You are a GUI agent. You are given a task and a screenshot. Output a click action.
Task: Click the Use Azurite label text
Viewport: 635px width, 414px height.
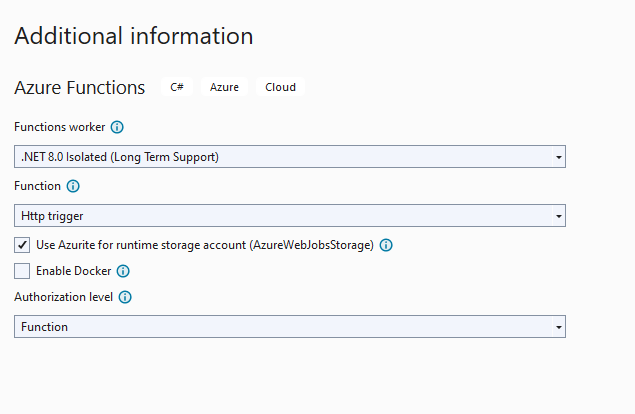[205, 245]
